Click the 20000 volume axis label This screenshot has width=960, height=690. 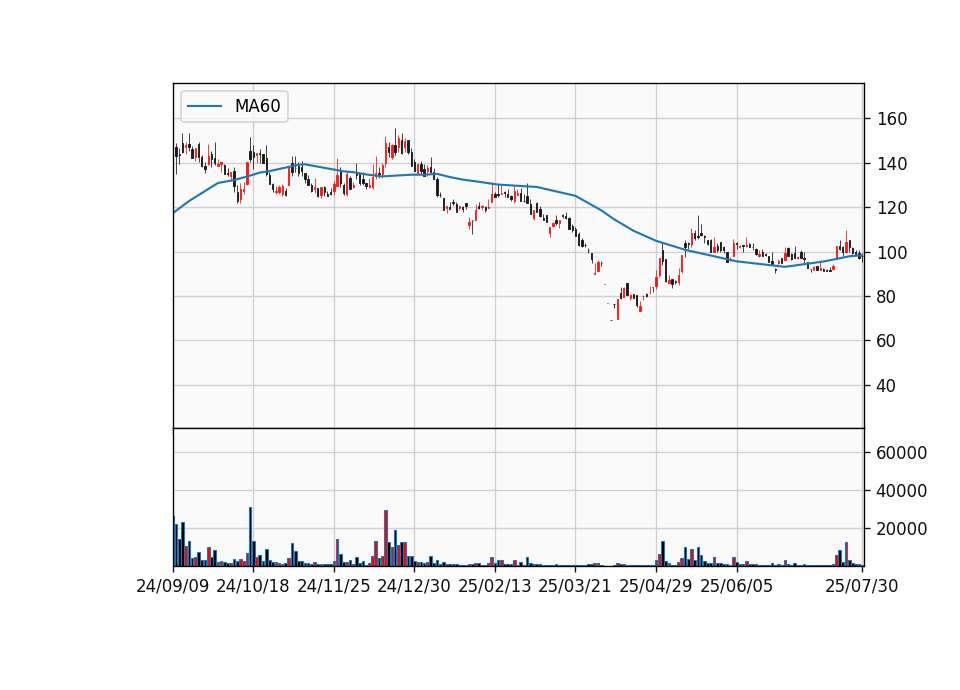[x=902, y=529]
